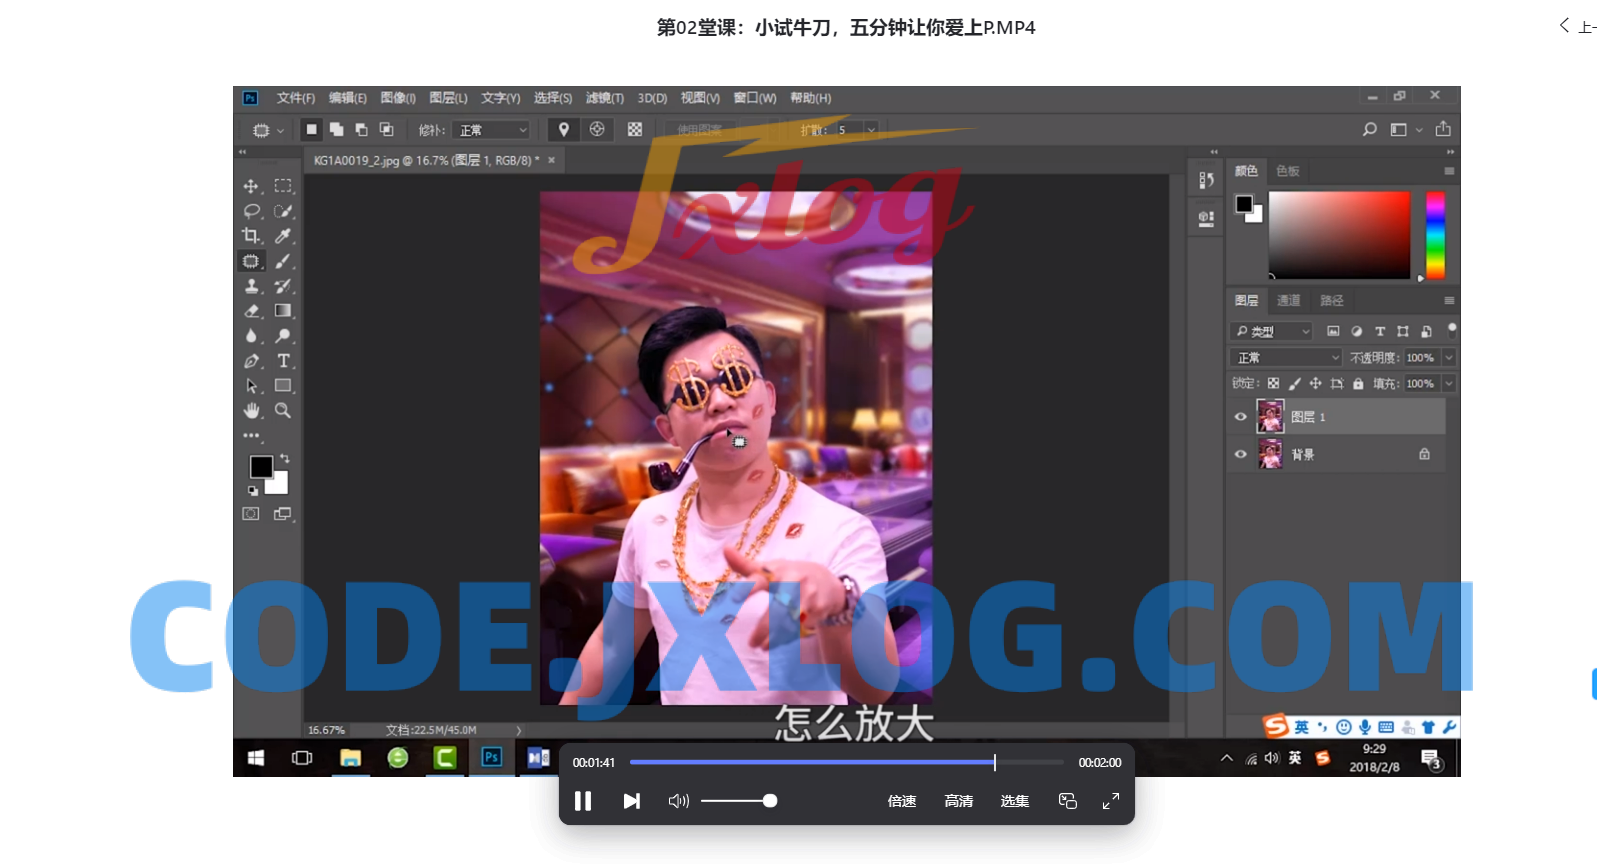The height and width of the screenshot is (868, 1597).
Task: Hide layer 图层 1 using its eye icon
Action: (x=1241, y=417)
